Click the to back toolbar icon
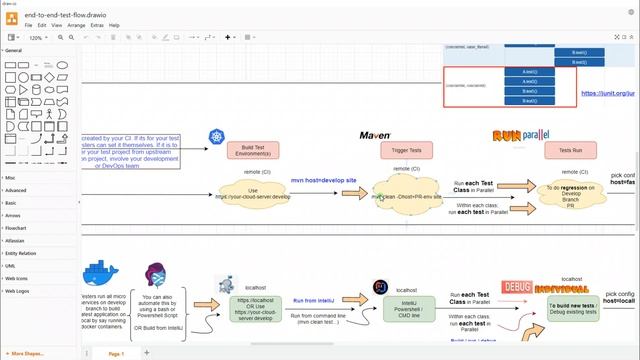 click(x=139, y=37)
